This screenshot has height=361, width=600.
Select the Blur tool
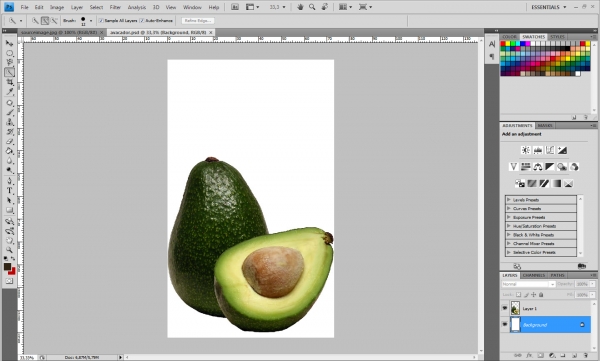(9, 160)
